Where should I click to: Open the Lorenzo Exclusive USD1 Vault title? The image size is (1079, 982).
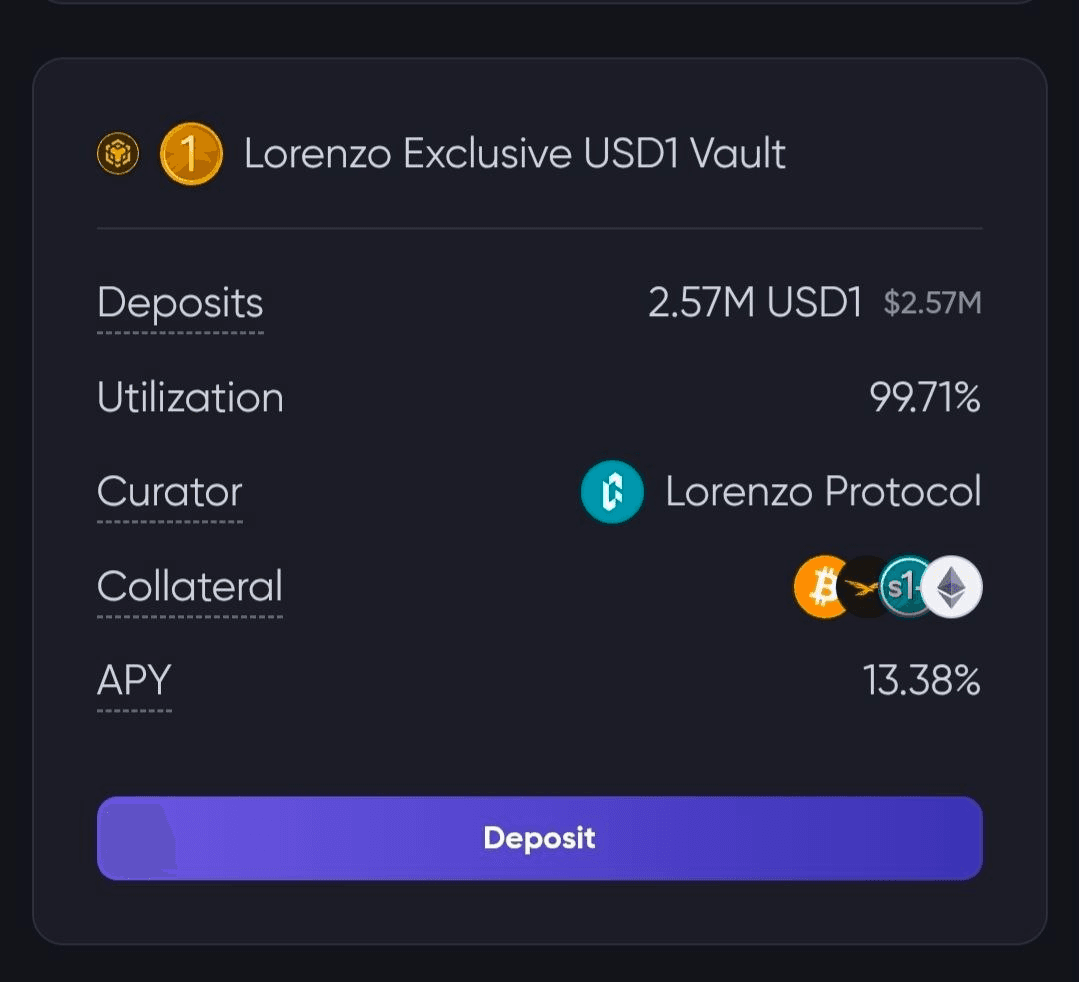point(515,153)
